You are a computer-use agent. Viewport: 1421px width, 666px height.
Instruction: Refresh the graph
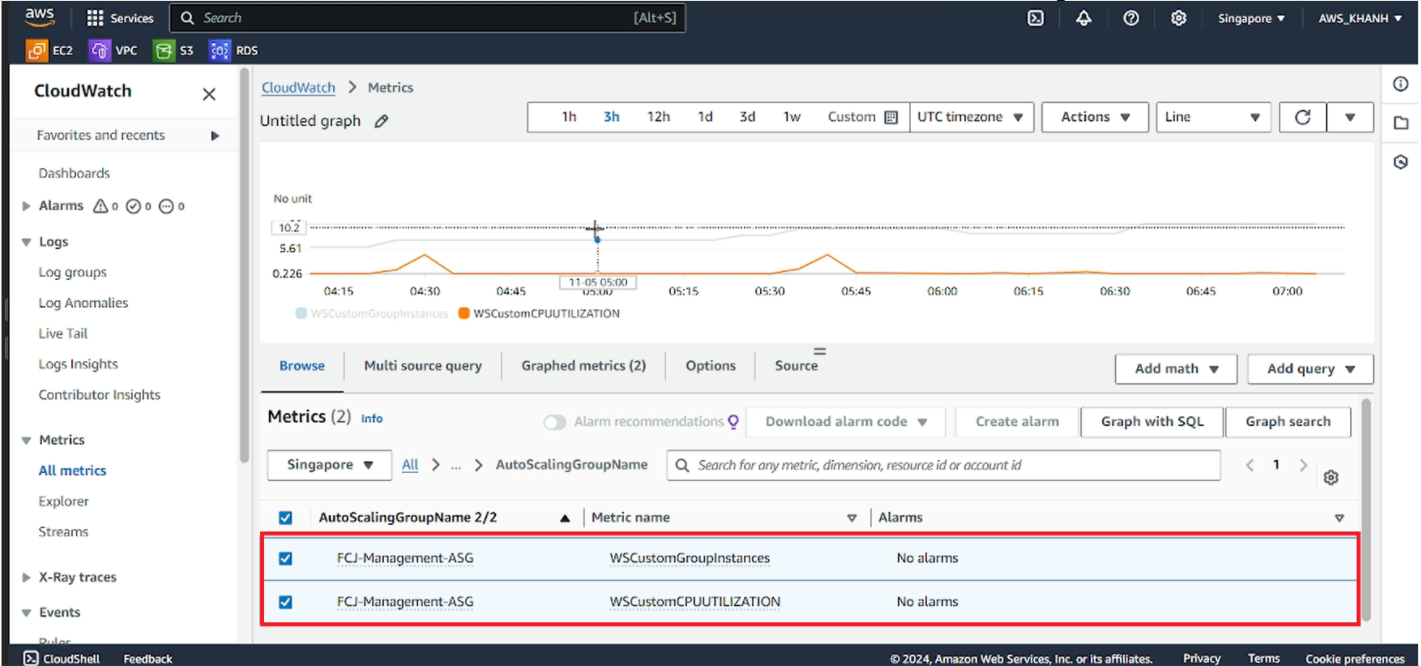point(1302,117)
